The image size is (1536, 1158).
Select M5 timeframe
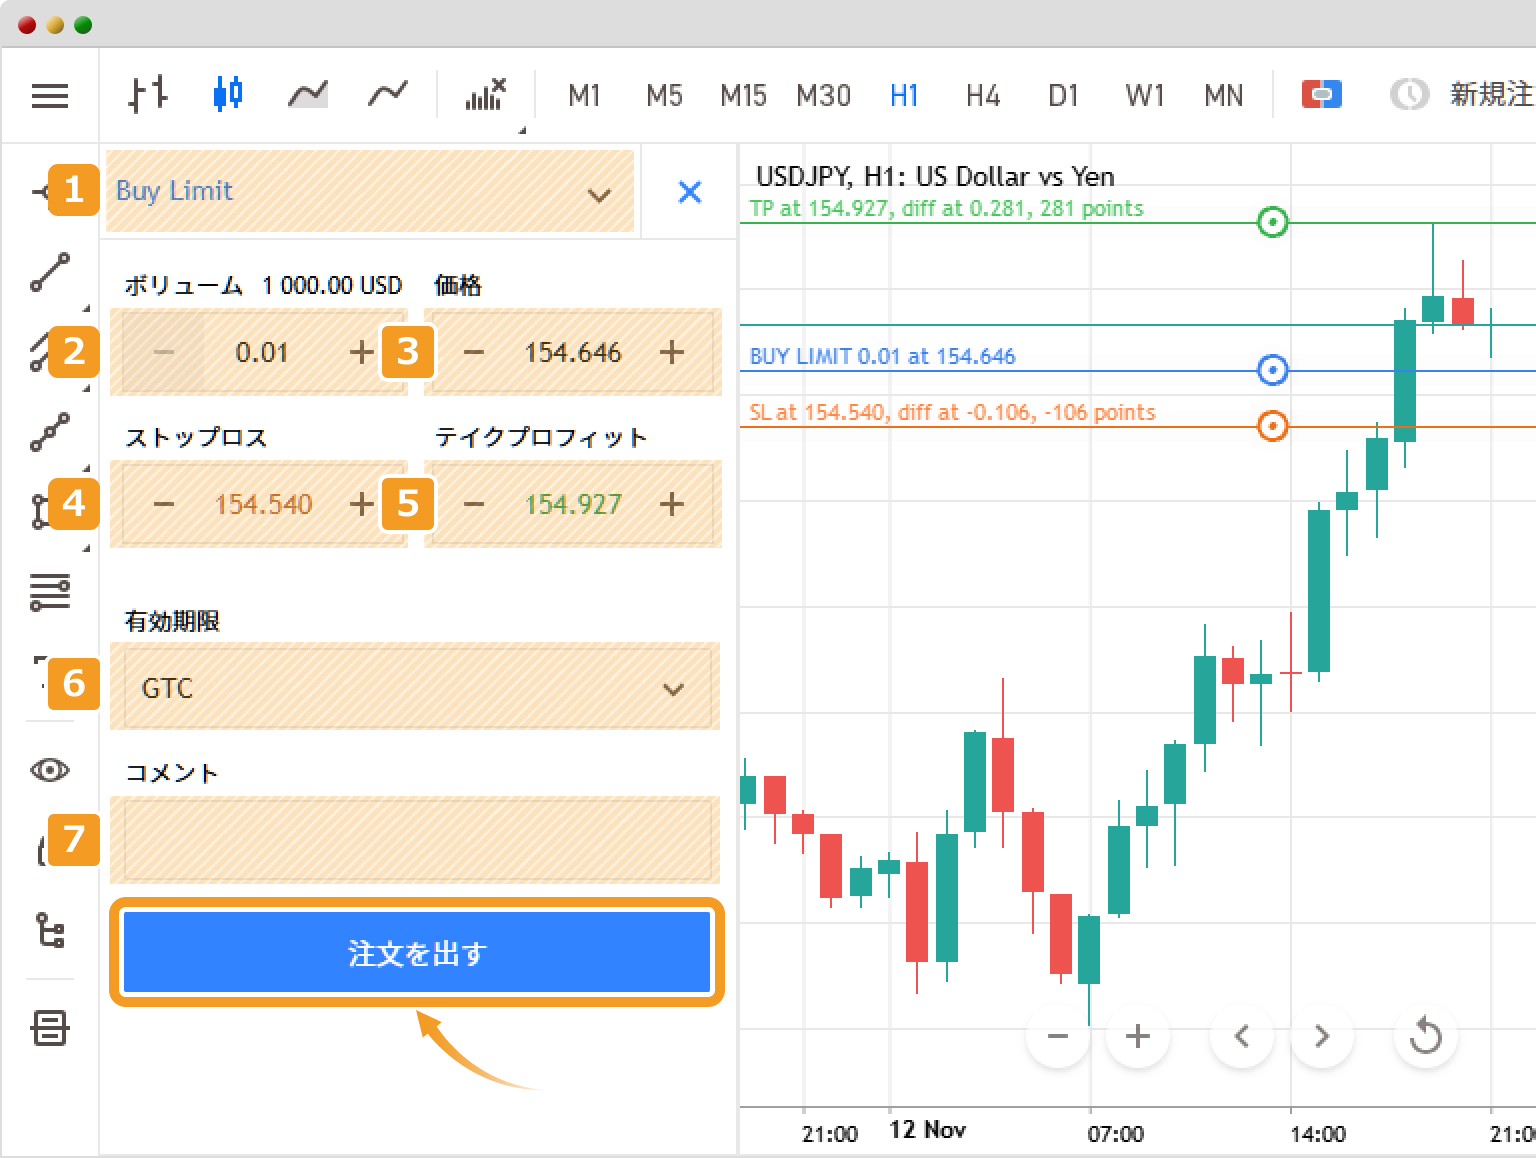click(x=664, y=96)
